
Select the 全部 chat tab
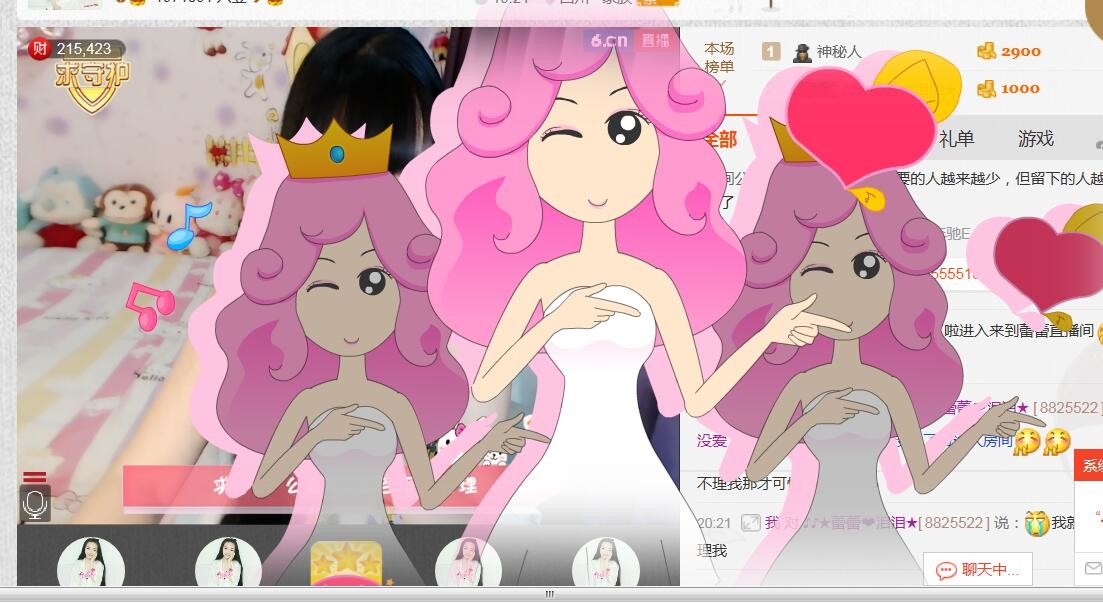(x=719, y=139)
